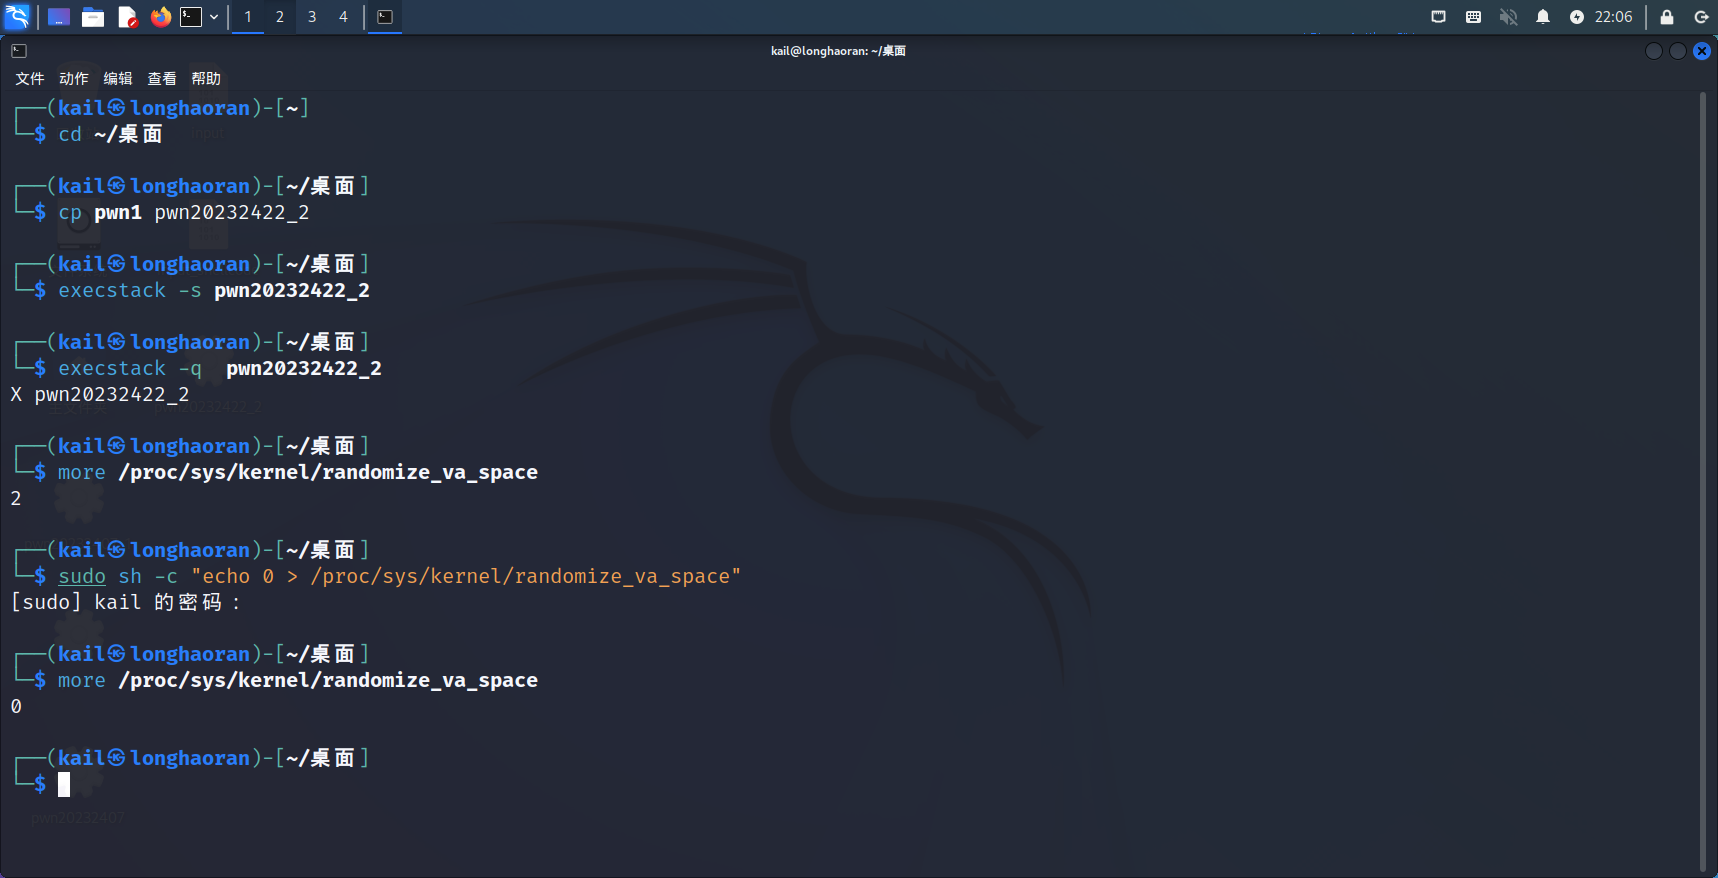Viewport: 1718px width, 878px height.
Task: Click the '[sudo] kail 的密码' prompt line
Action: [126, 602]
